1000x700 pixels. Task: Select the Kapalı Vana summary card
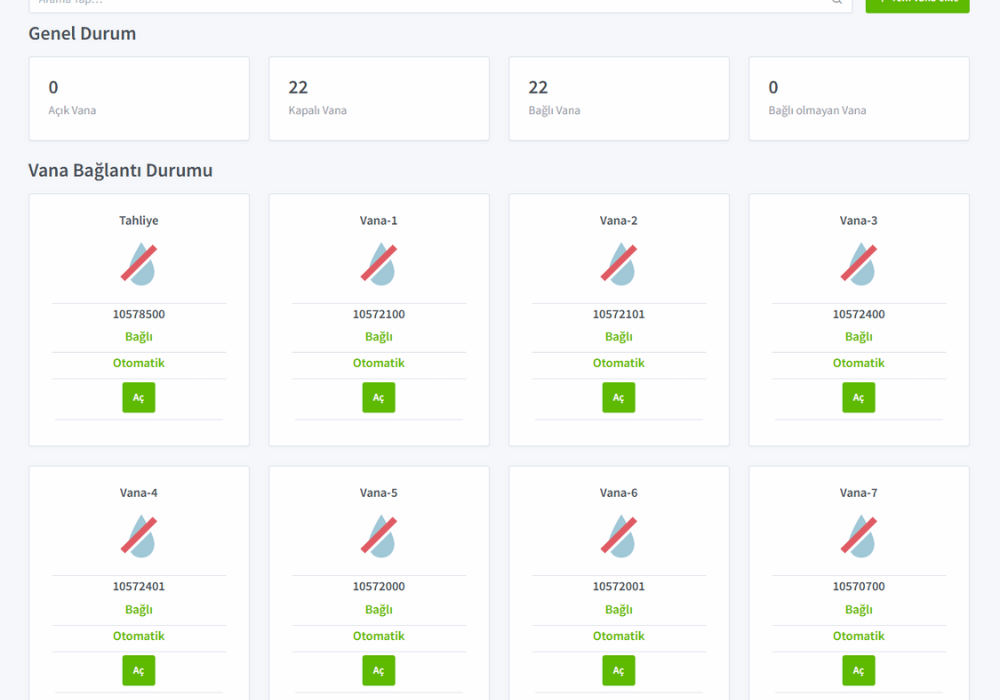pyautogui.click(x=379, y=98)
